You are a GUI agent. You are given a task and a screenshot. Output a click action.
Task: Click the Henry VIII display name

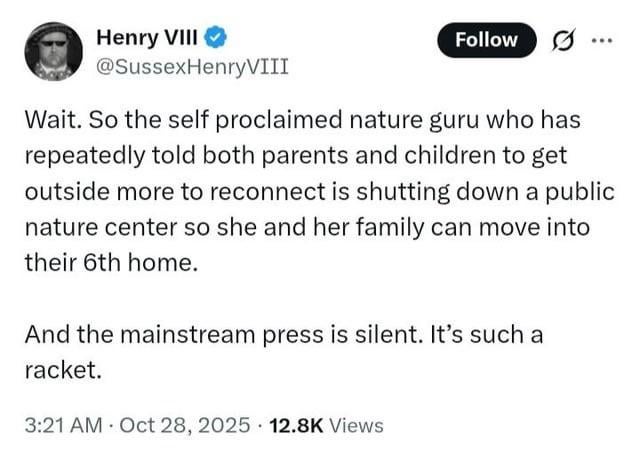[x=147, y=38]
